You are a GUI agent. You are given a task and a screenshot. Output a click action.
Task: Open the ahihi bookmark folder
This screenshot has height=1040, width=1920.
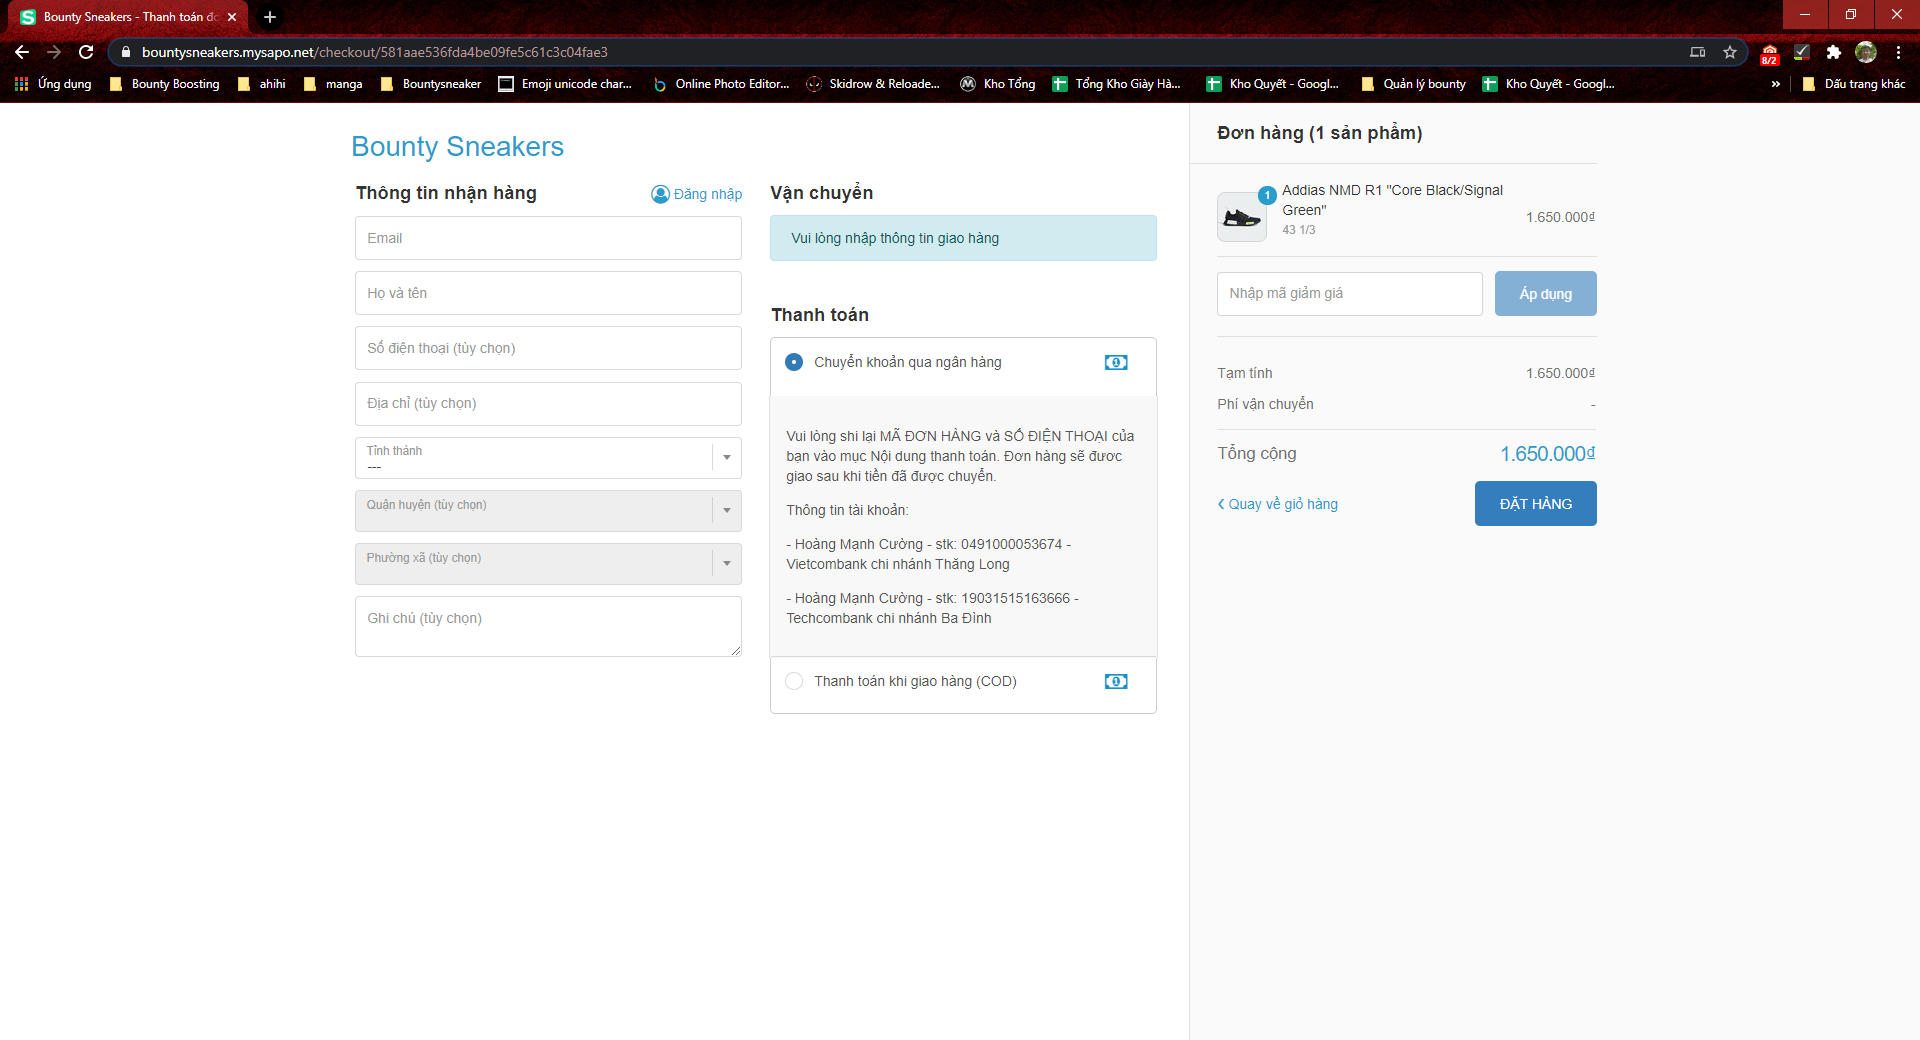[x=262, y=84]
